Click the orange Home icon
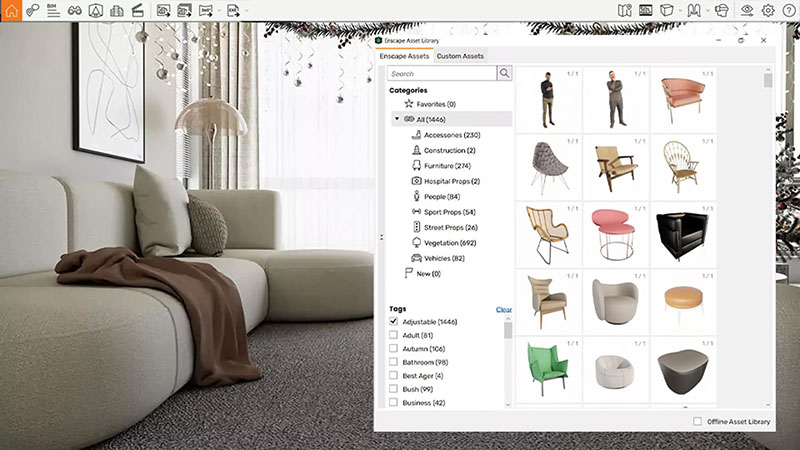The image size is (800, 450). [x=11, y=10]
